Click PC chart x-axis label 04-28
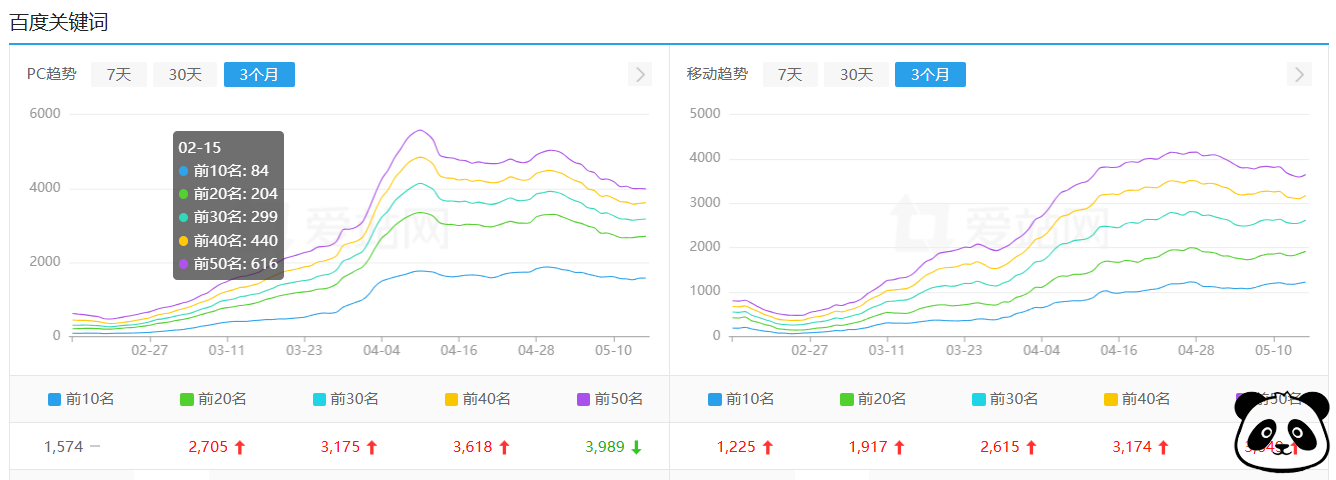This screenshot has height=480, width=1336. (x=536, y=352)
